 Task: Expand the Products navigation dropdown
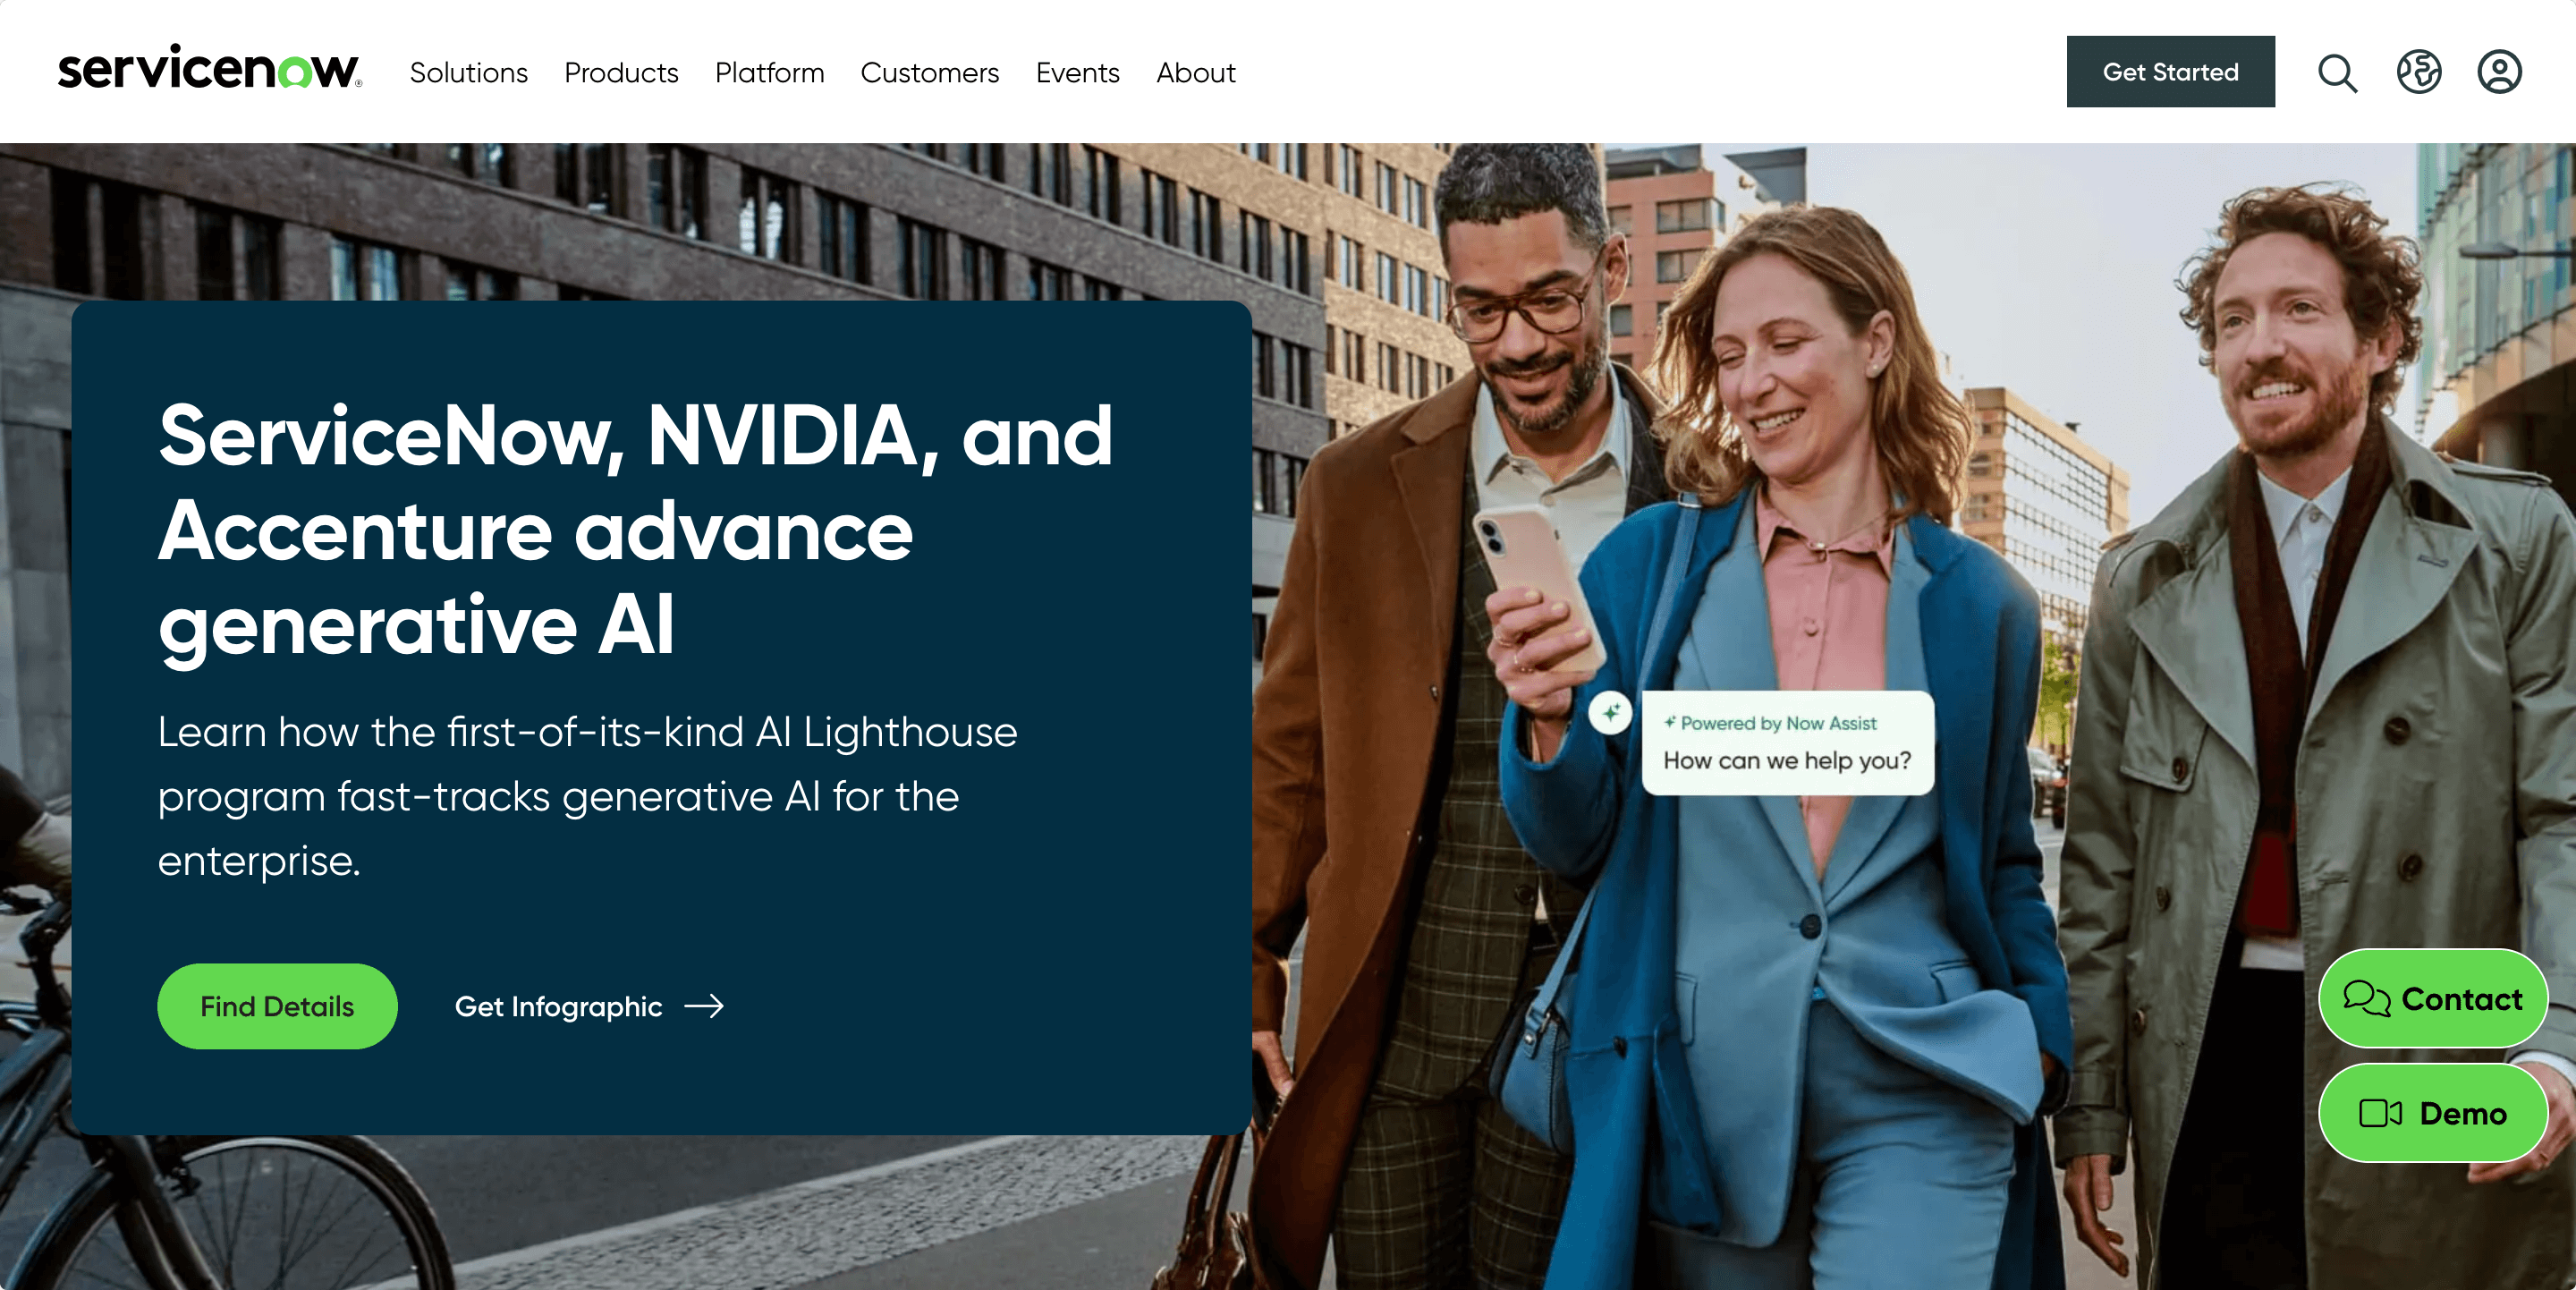tap(620, 71)
